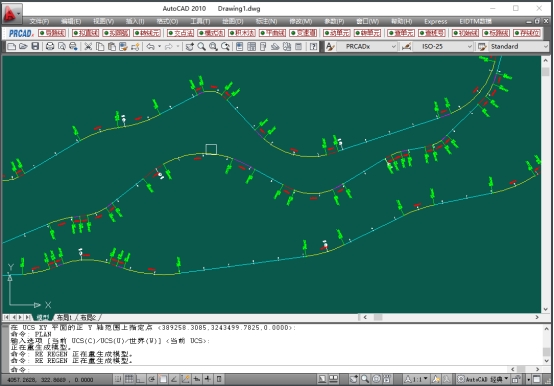This screenshot has width=554, height=386.
Task: Toggle Grid display in status bar
Action: (129, 379)
